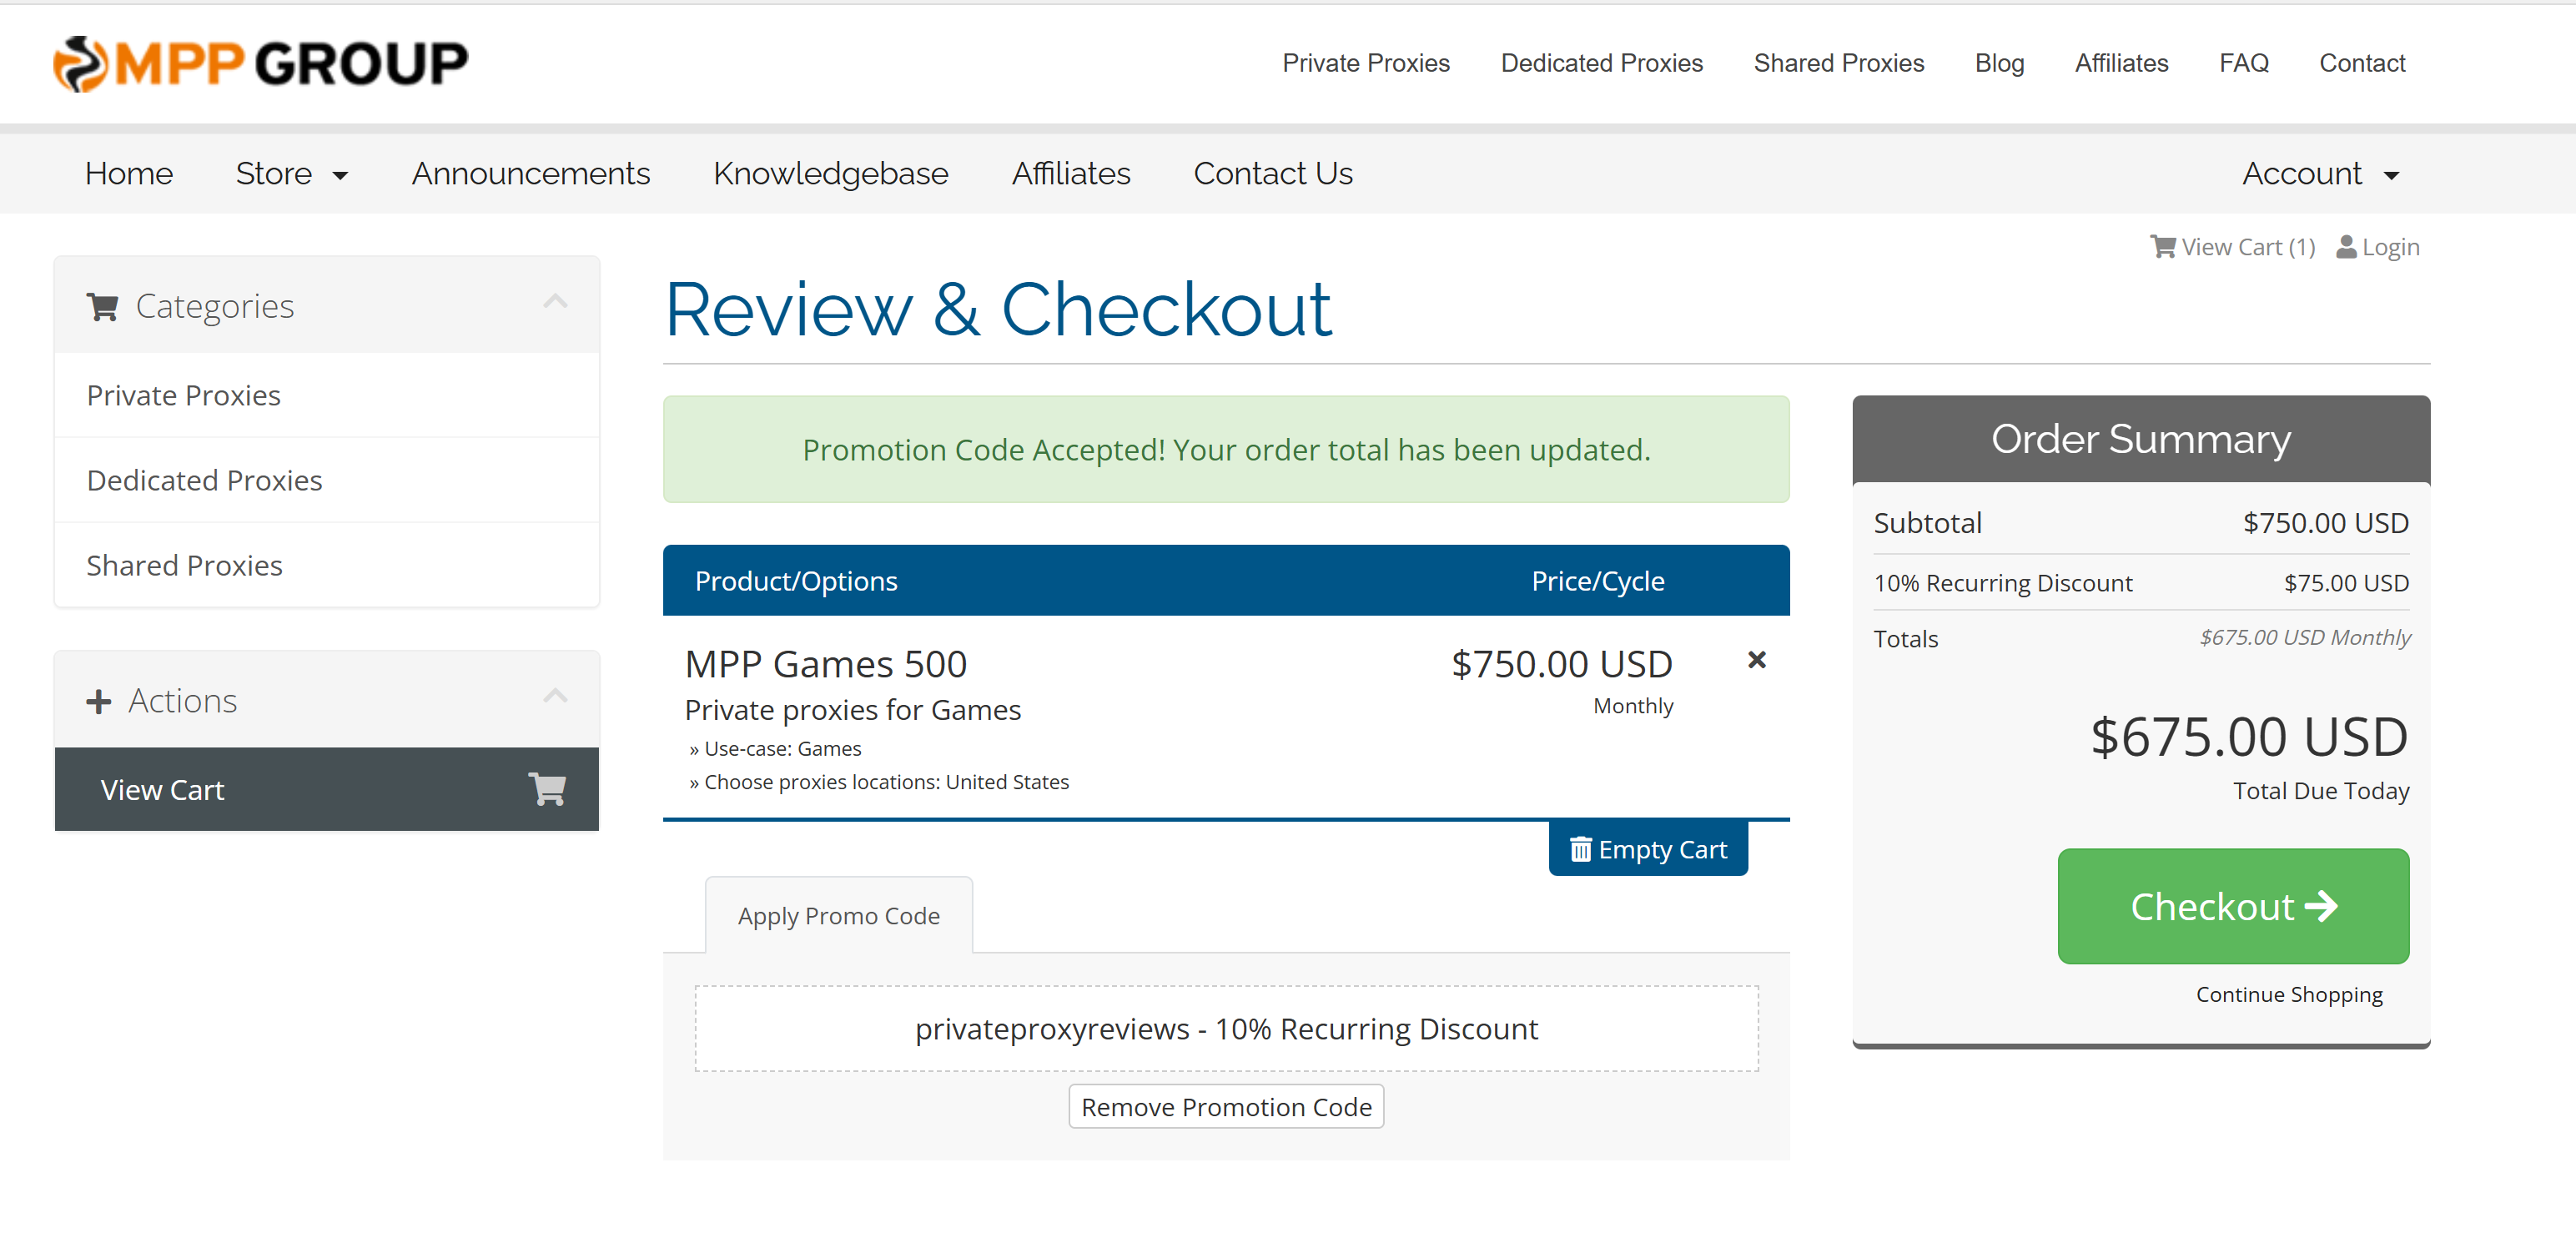Click the privateproxyreviews promo code box
The width and height of the screenshot is (2576, 1243).
(1226, 1028)
